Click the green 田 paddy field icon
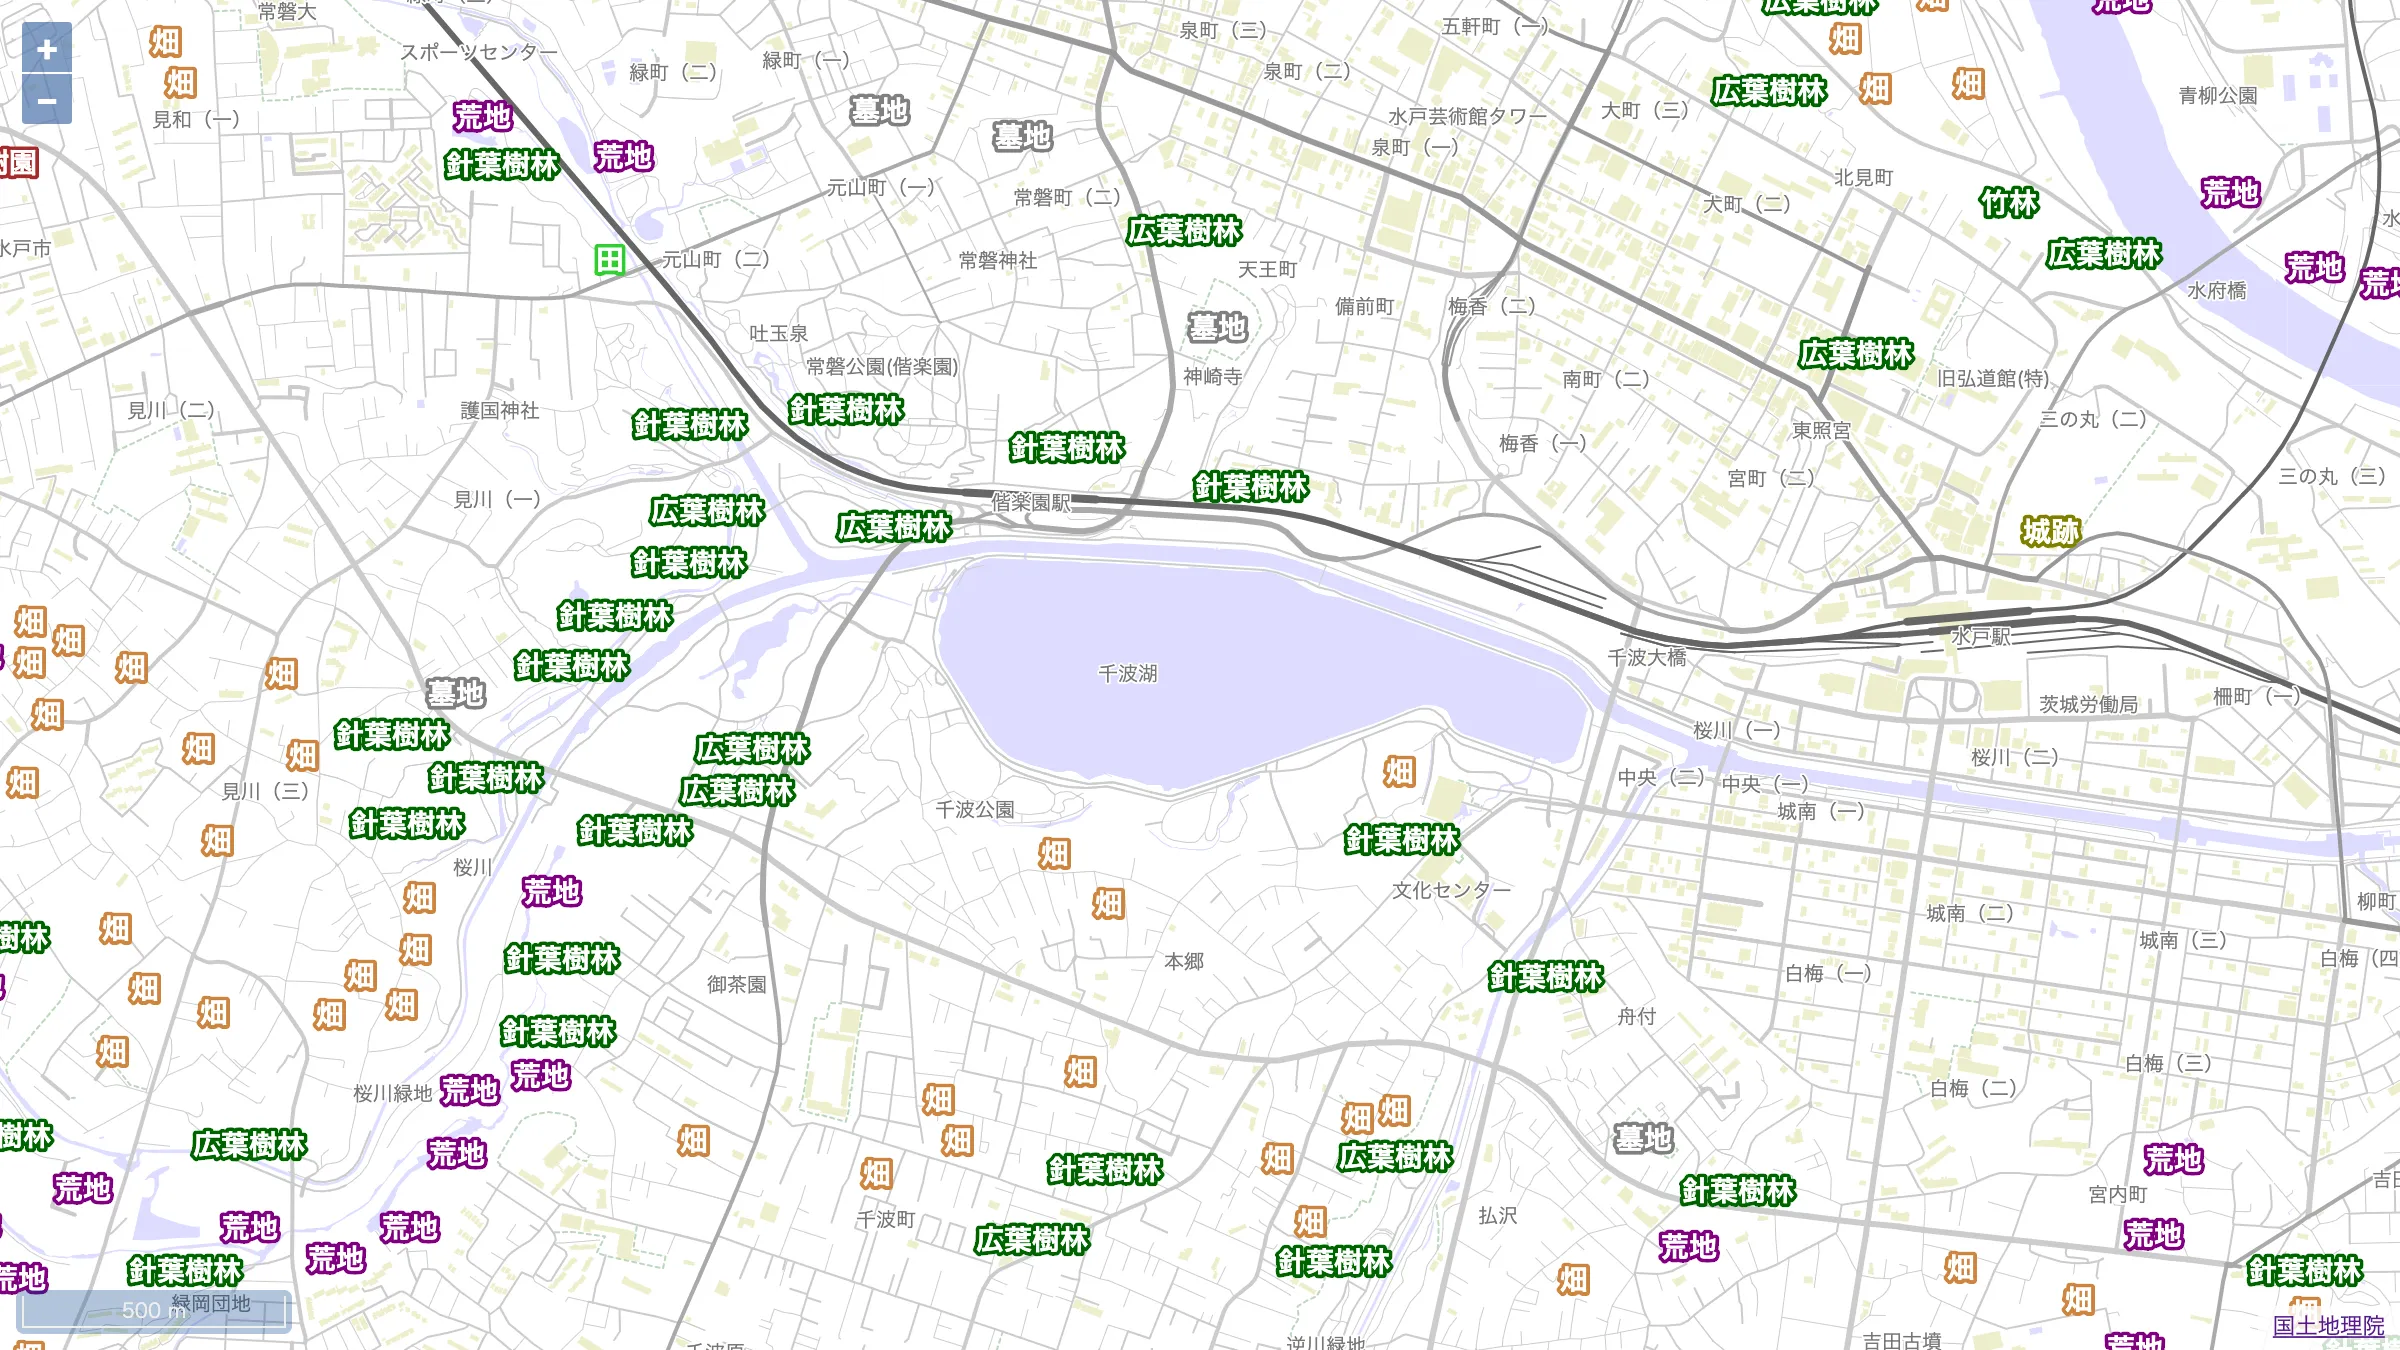 pos(609,260)
